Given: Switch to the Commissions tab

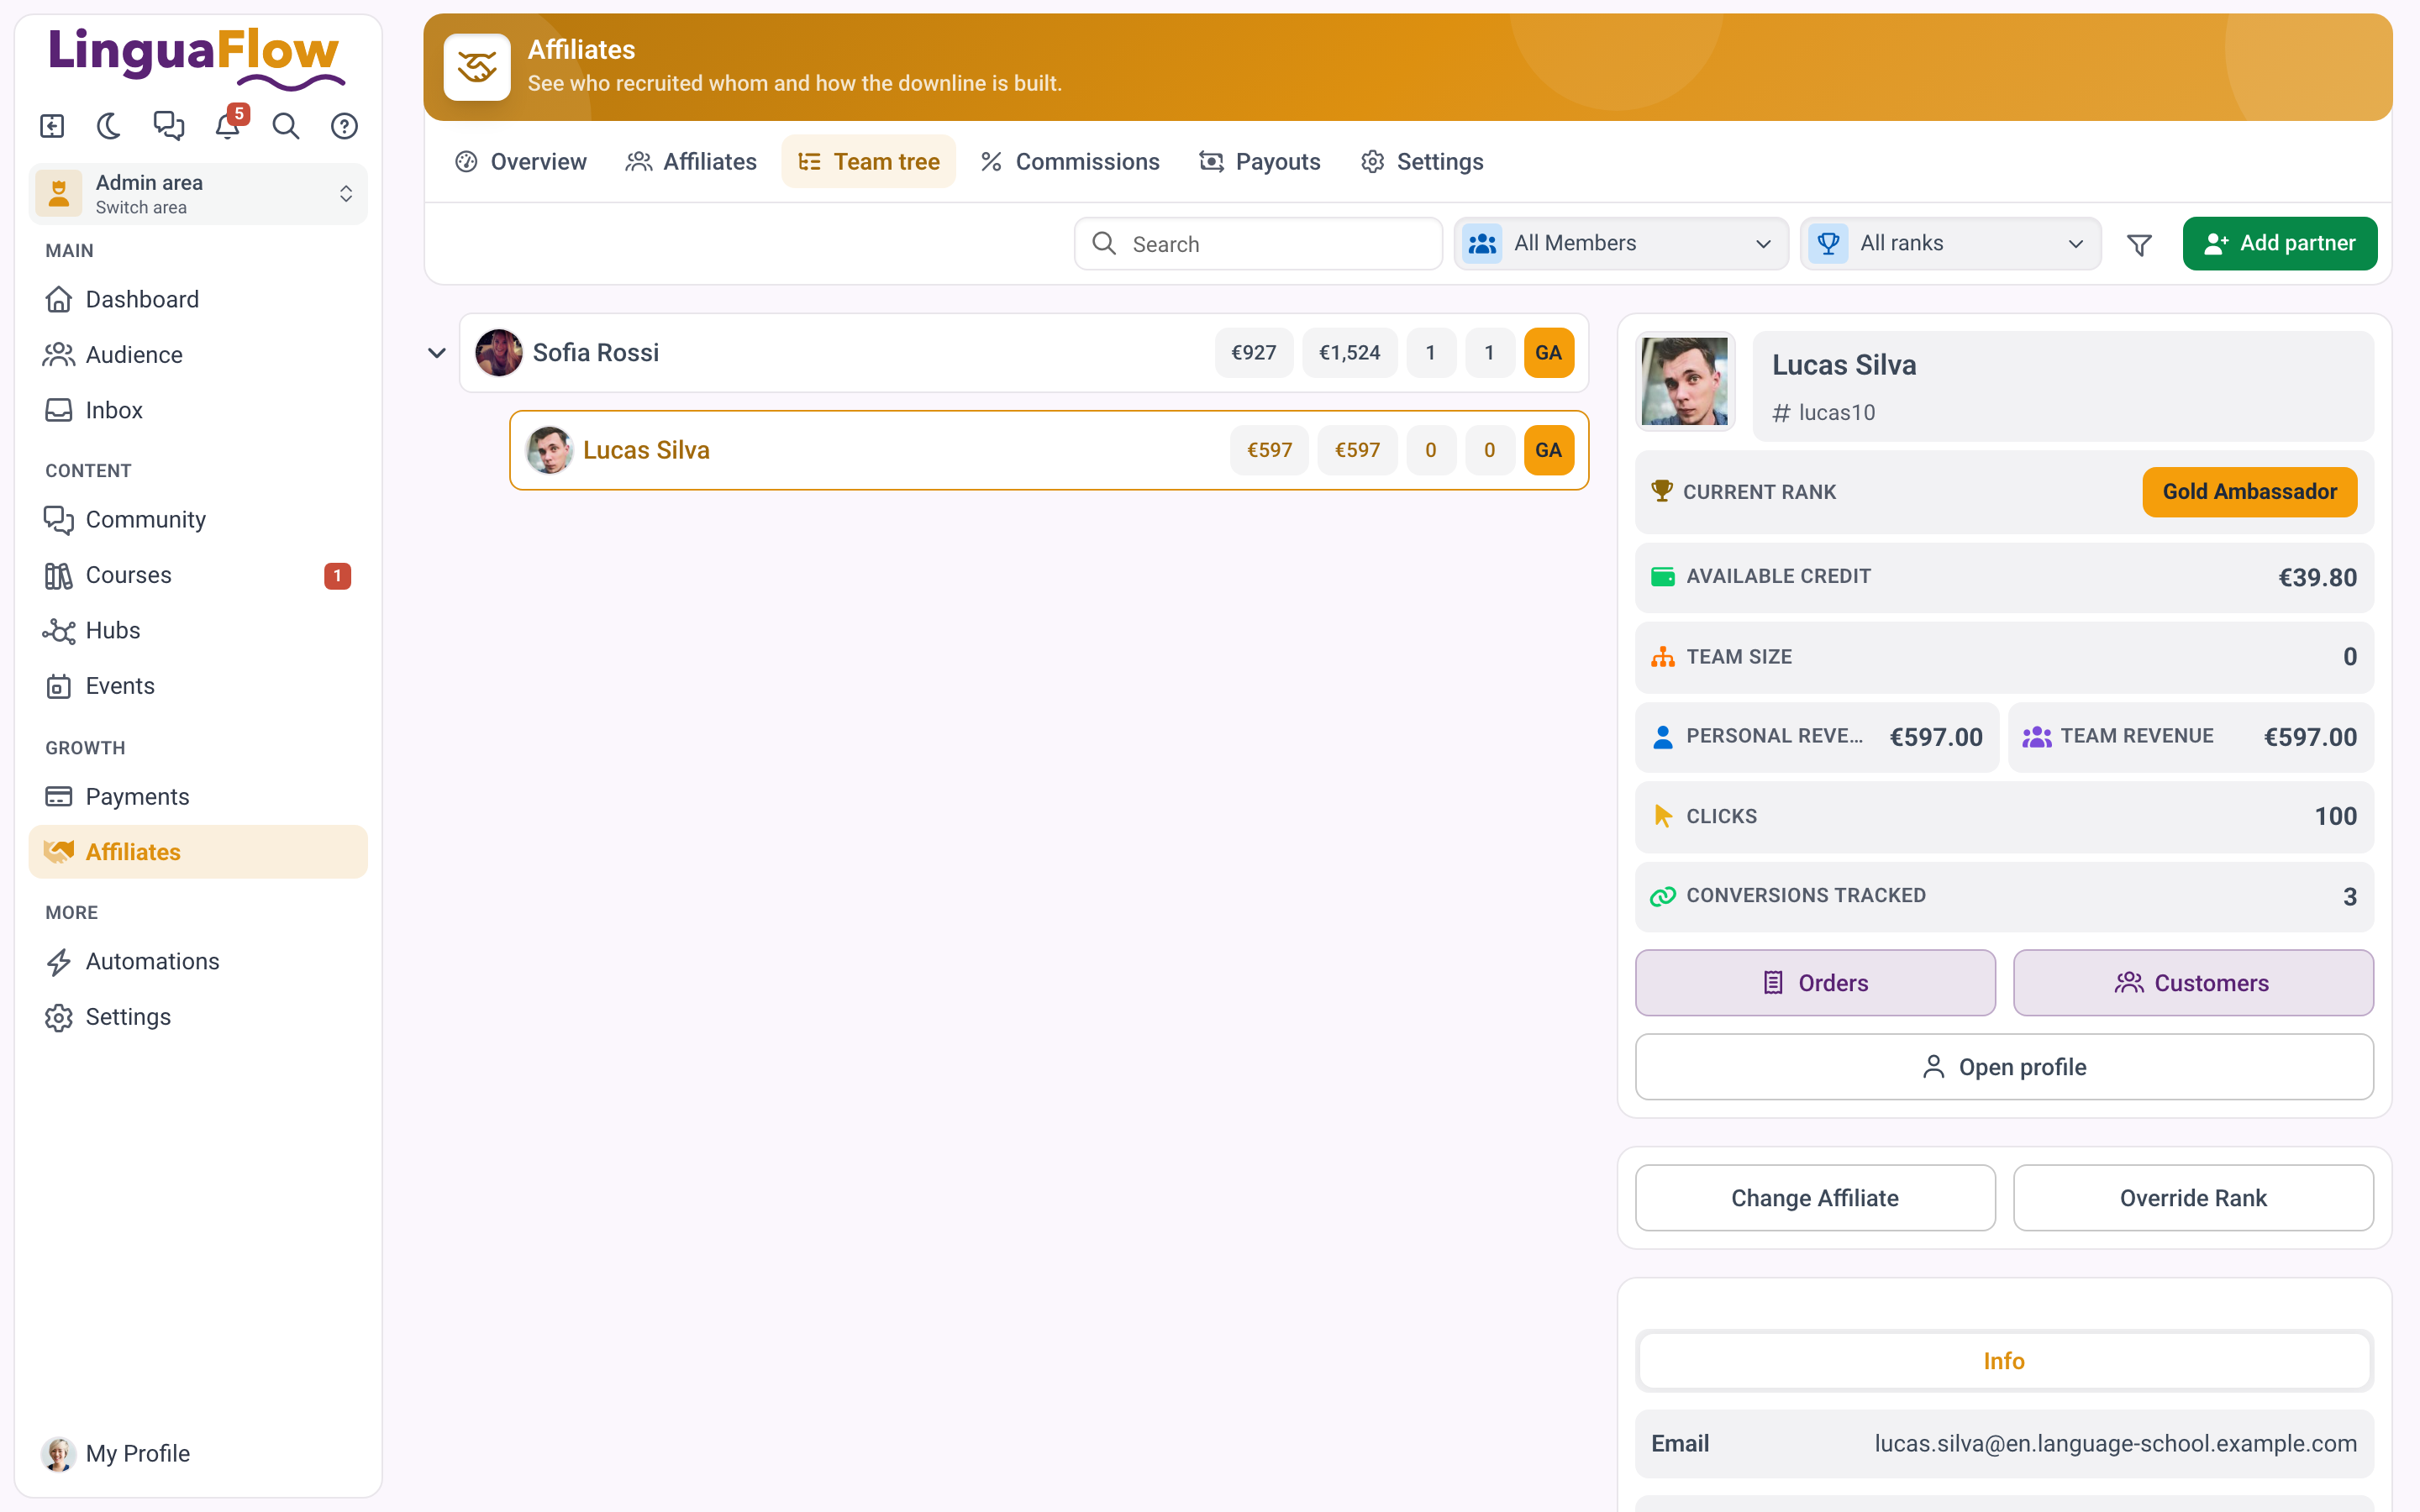Looking at the screenshot, I should coord(1070,162).
